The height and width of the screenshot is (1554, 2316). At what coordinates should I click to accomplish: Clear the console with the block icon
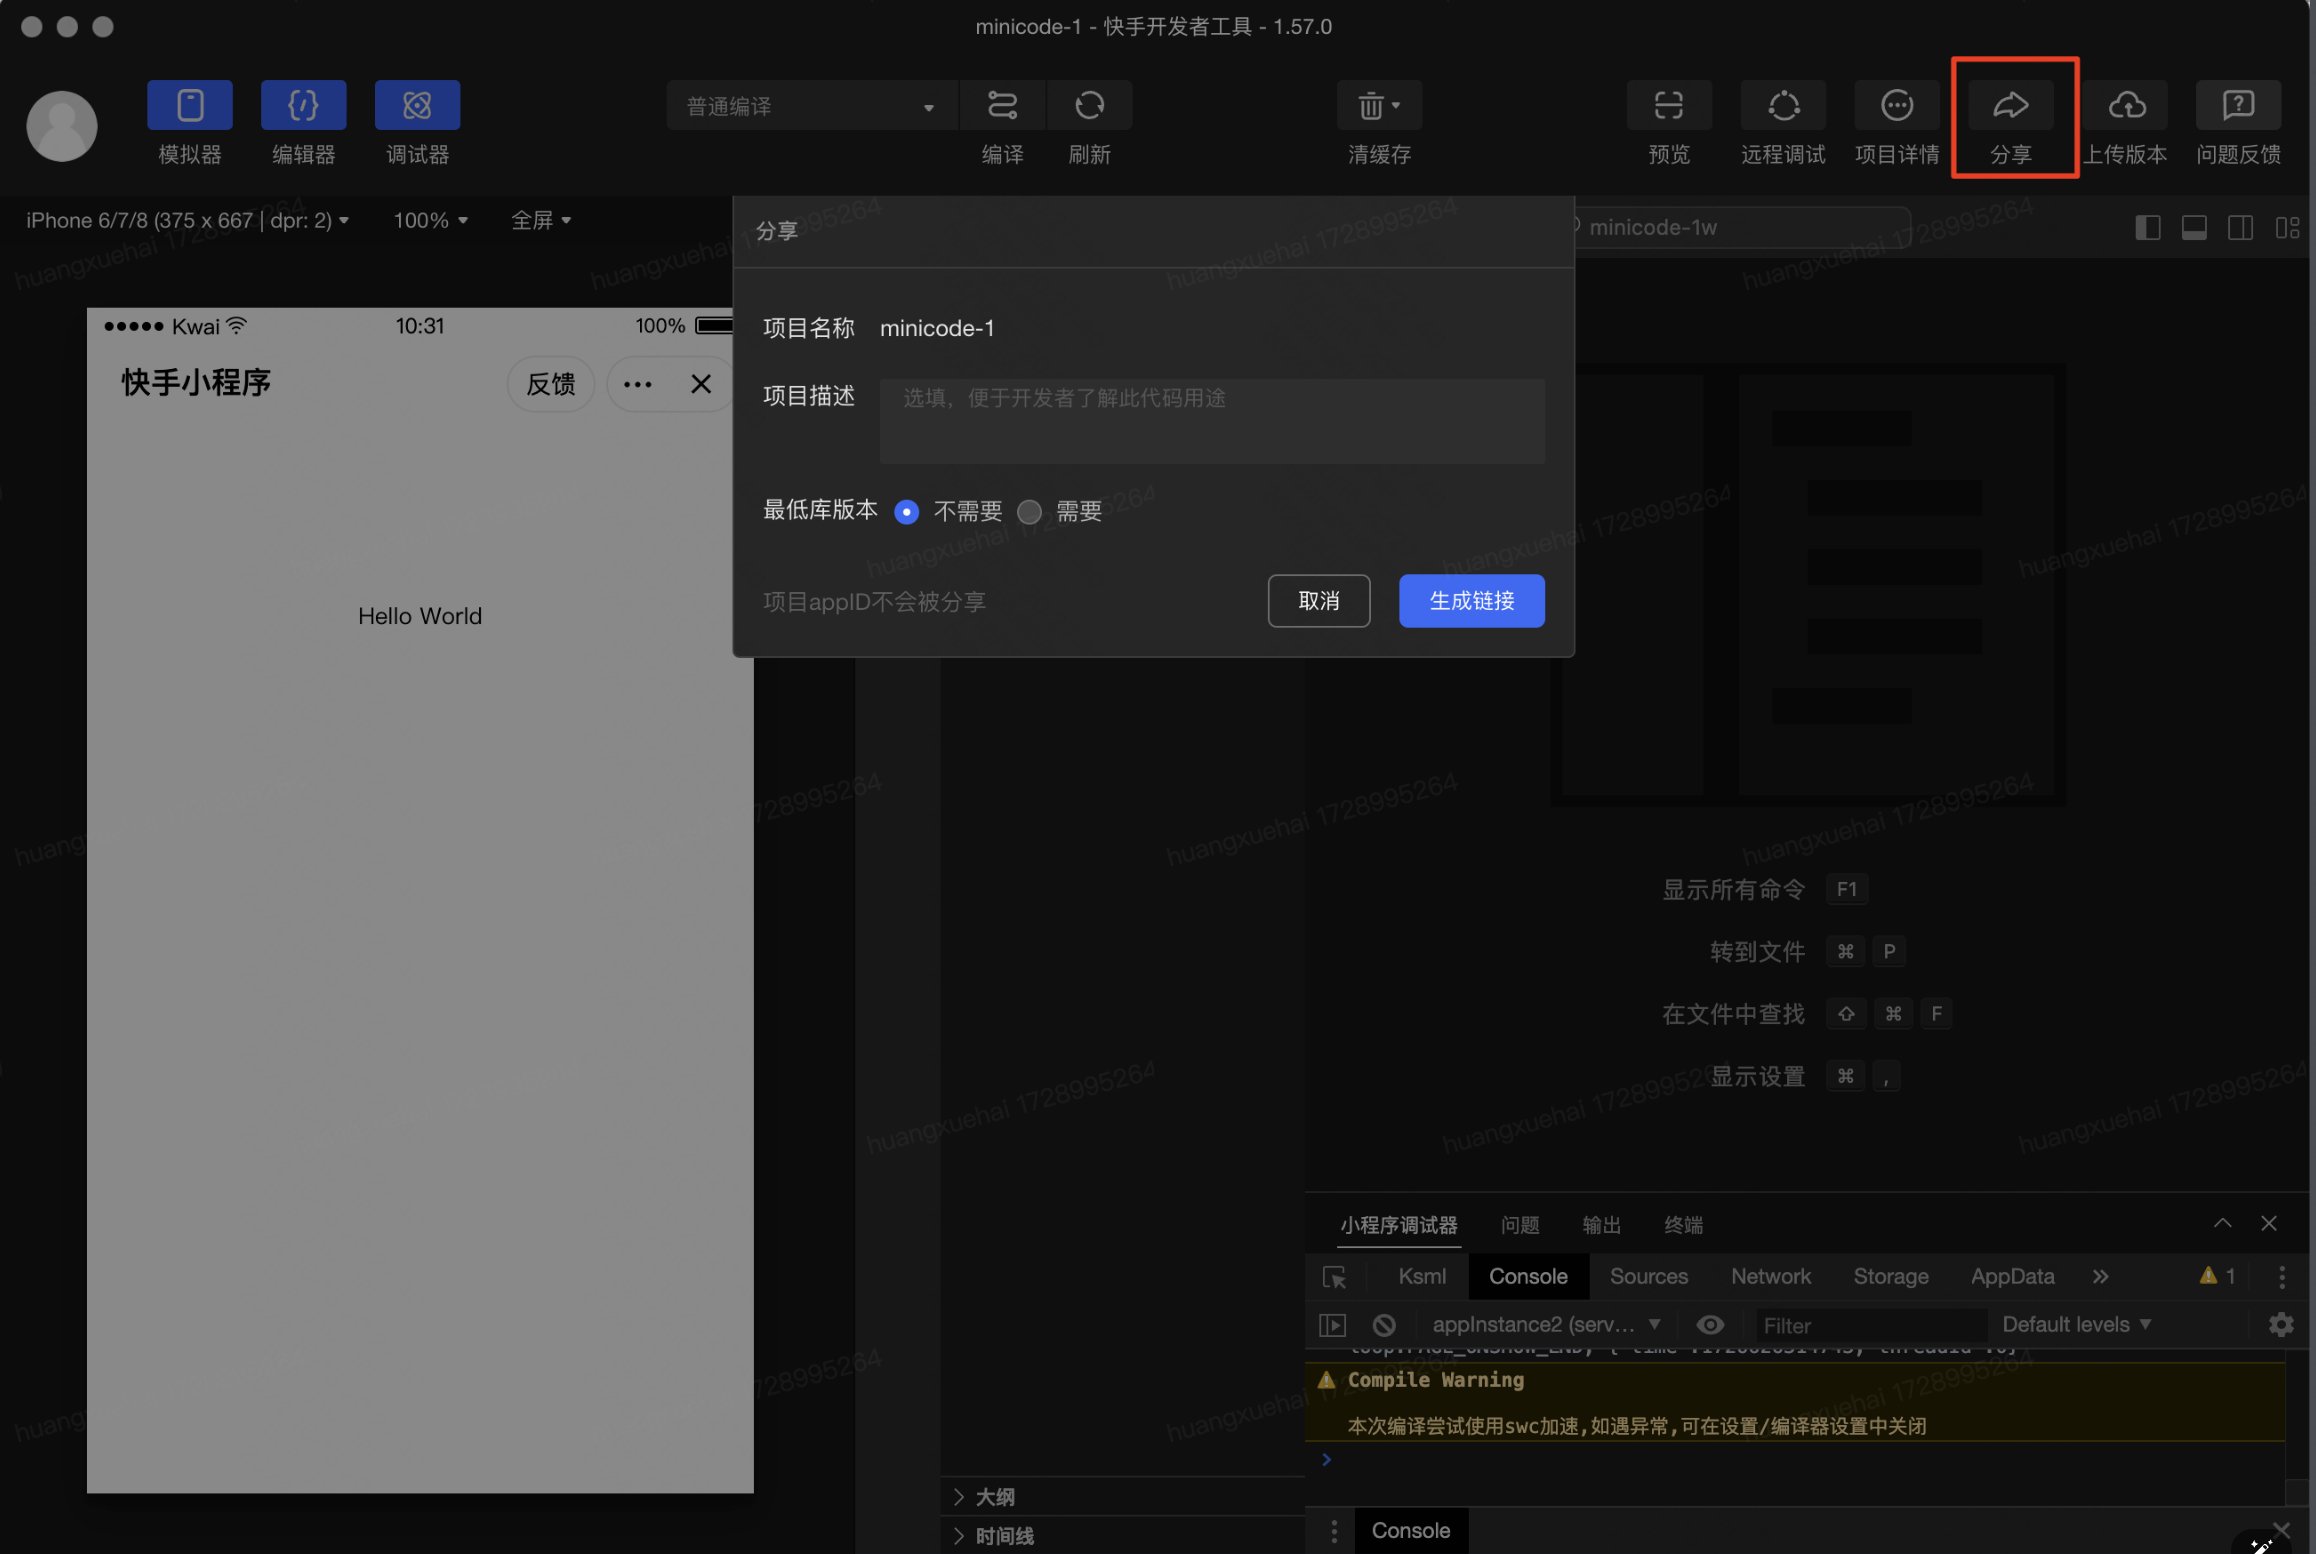(x=1384, y=1325)
